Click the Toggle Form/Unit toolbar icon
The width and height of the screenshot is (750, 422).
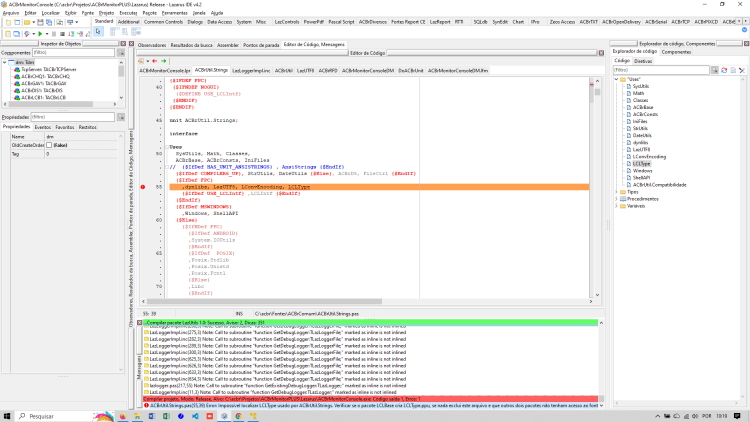coord(59,22)
